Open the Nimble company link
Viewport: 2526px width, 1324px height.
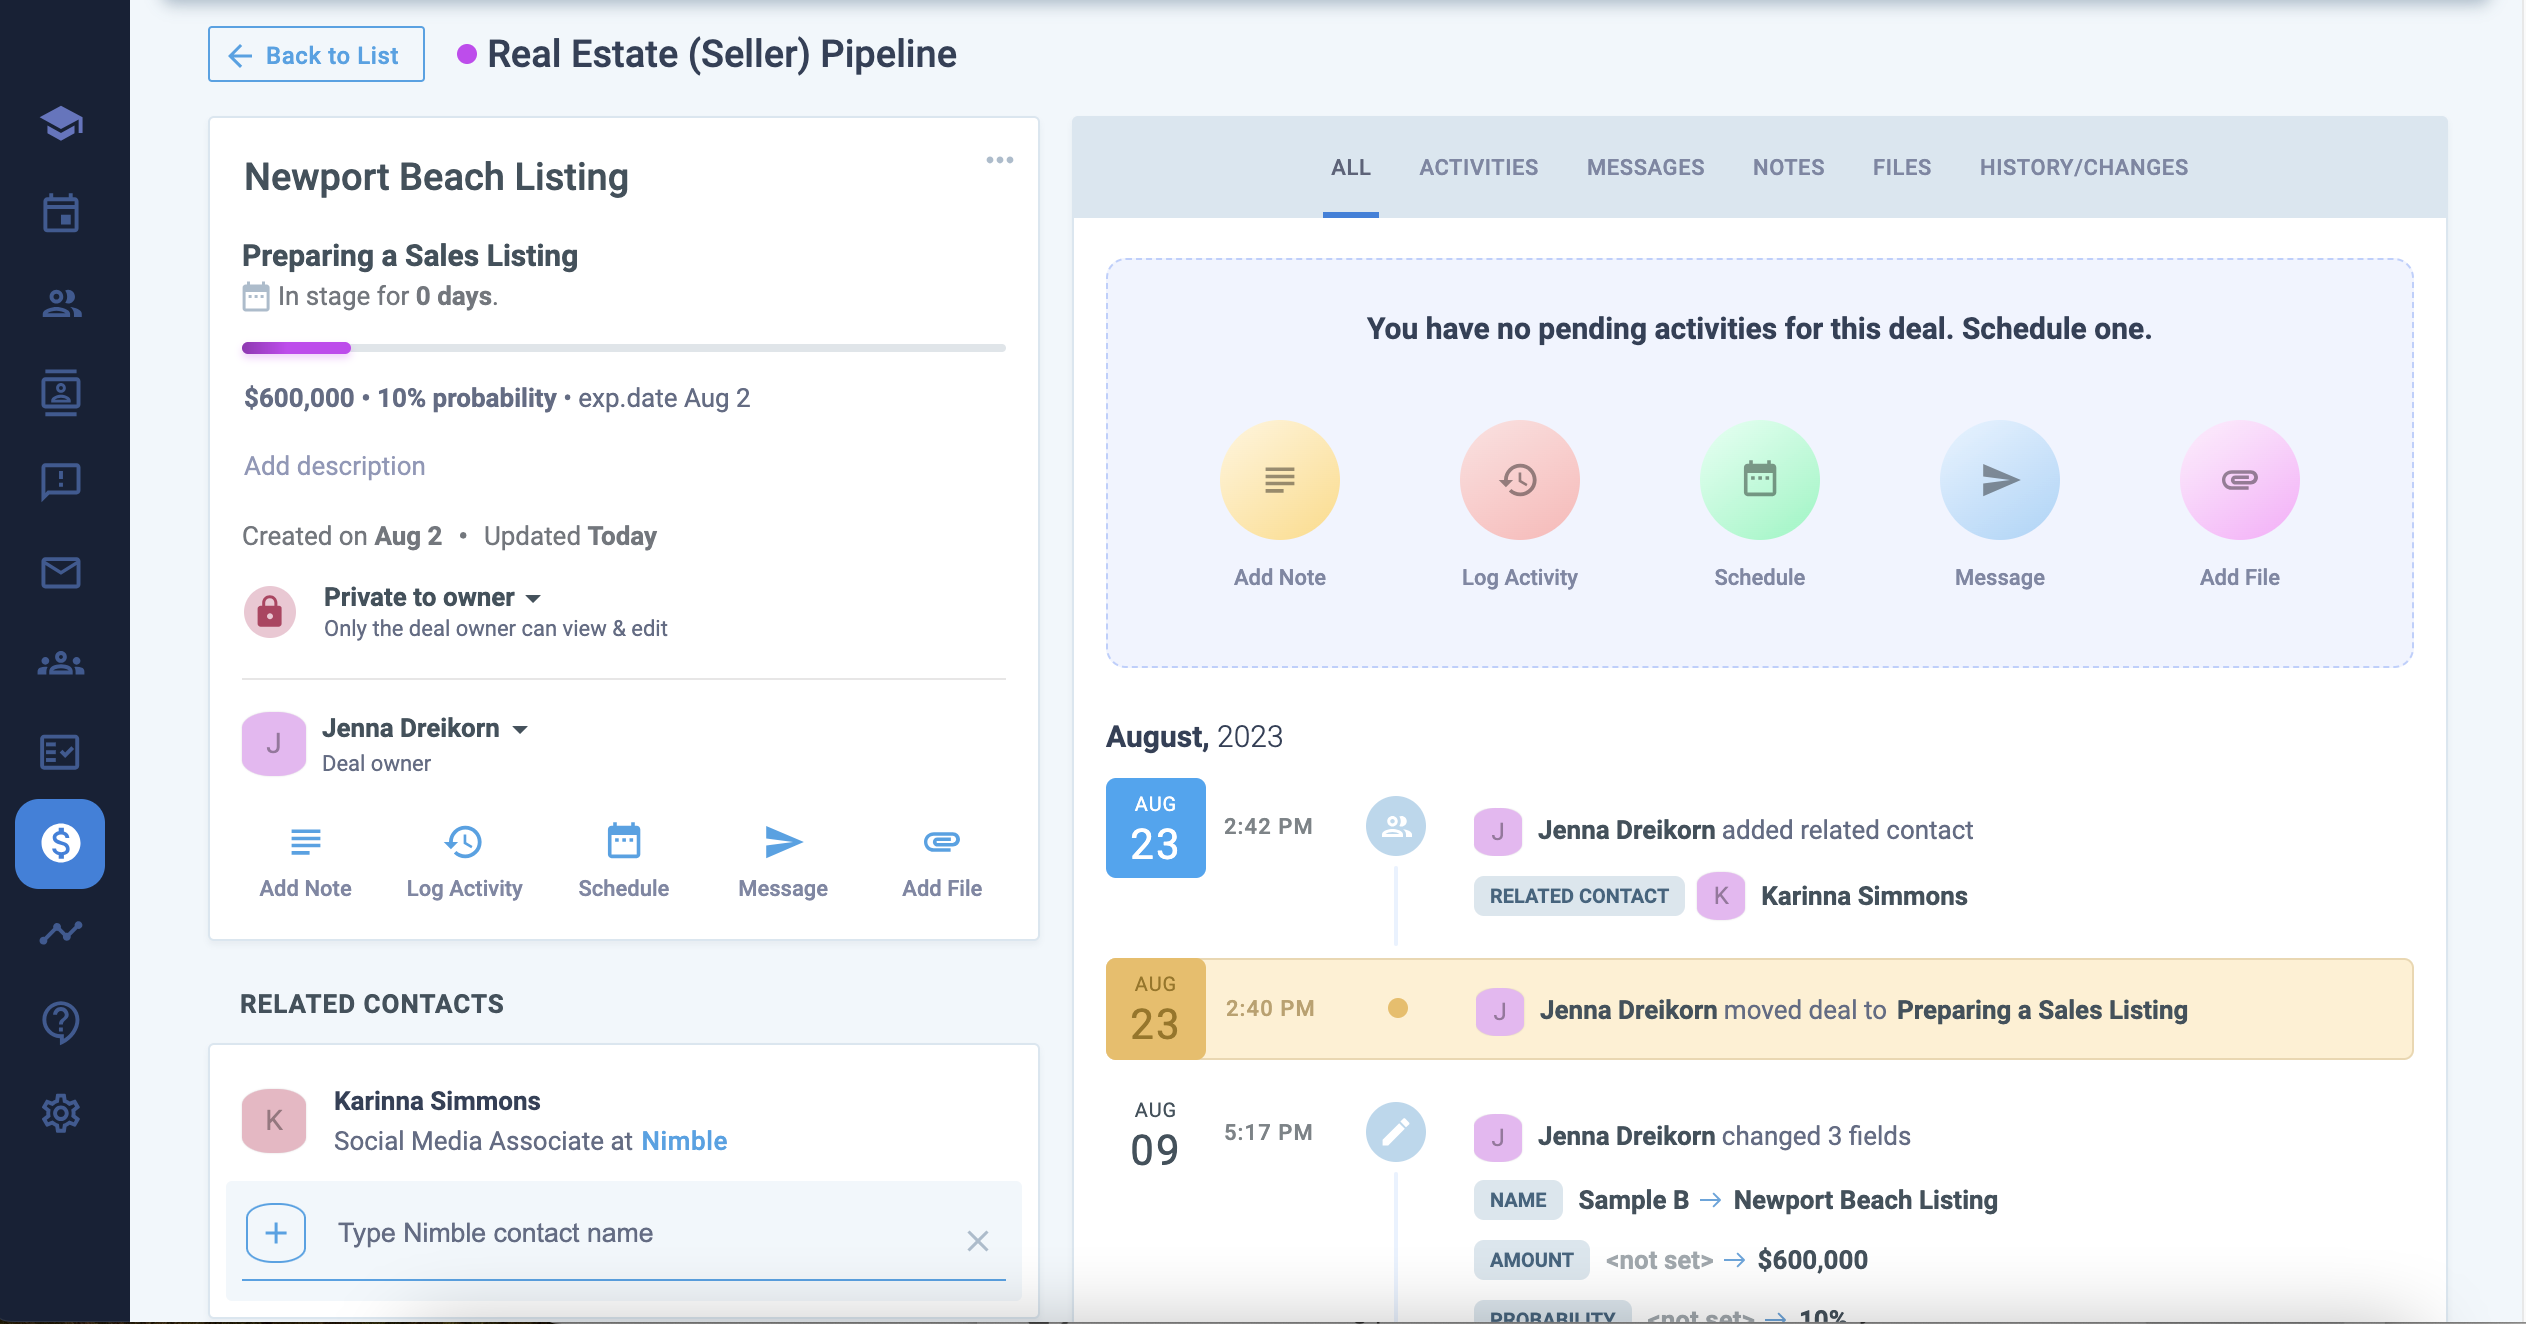click(x=684, y=1141)
